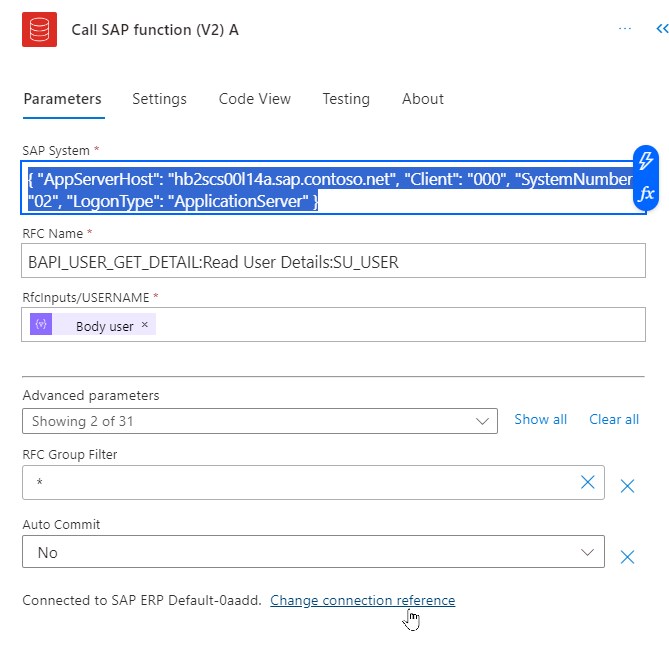Remove the RFC Group Filter parameter
Screen dimensions: 669x657
pyautogui.click(x=627, y=486)
